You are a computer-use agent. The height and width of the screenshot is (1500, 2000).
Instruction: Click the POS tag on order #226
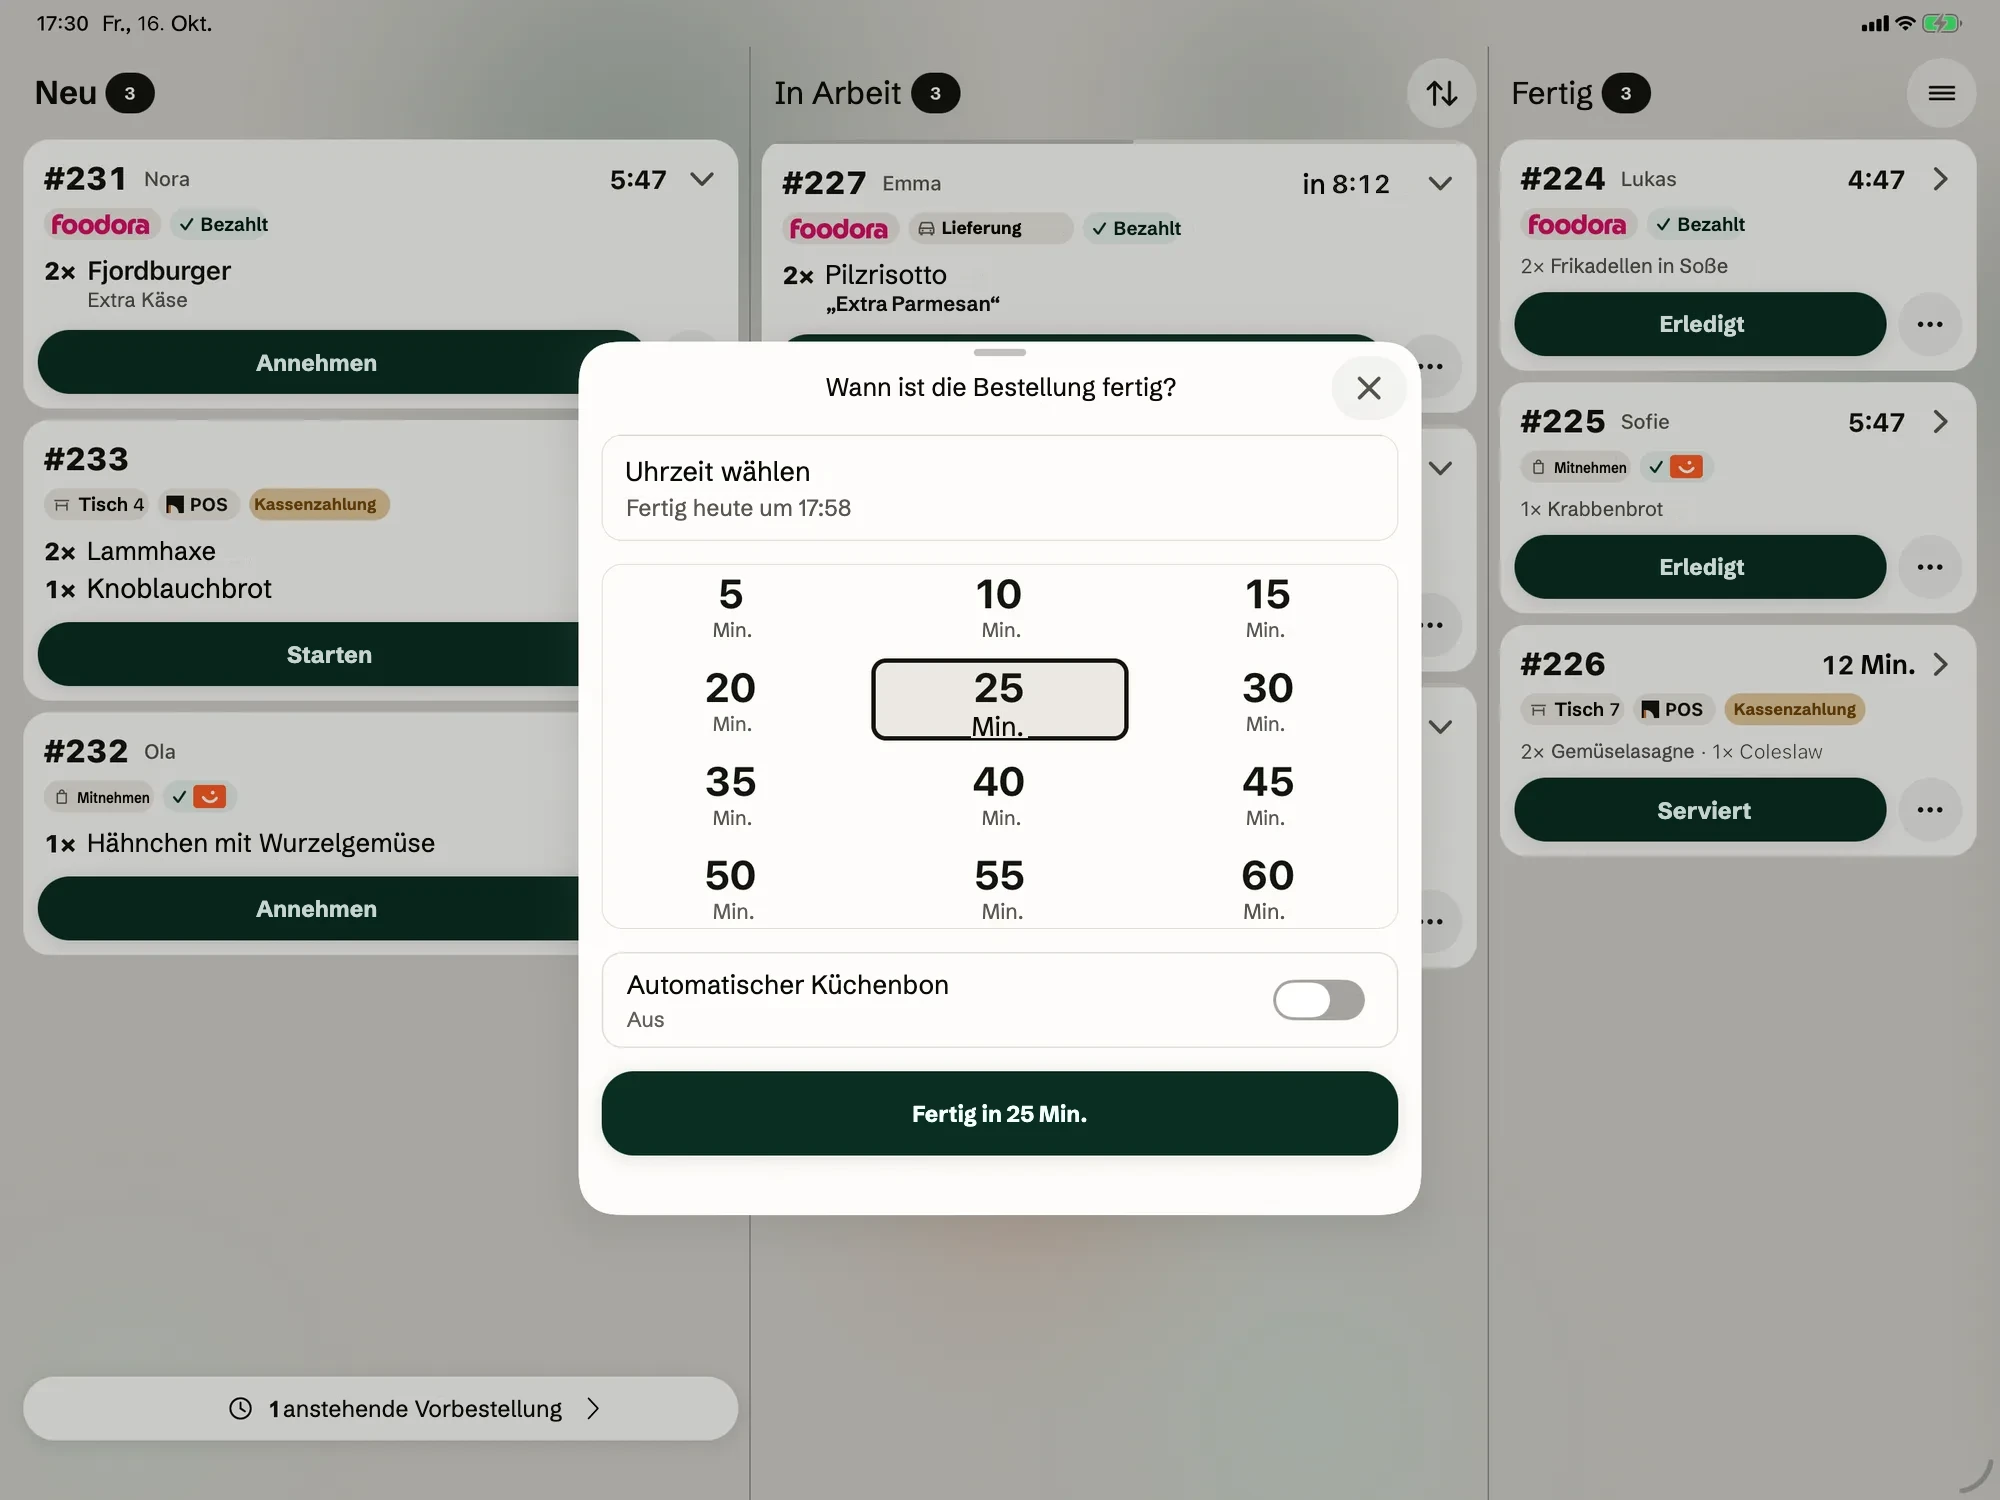(1673, 709)
